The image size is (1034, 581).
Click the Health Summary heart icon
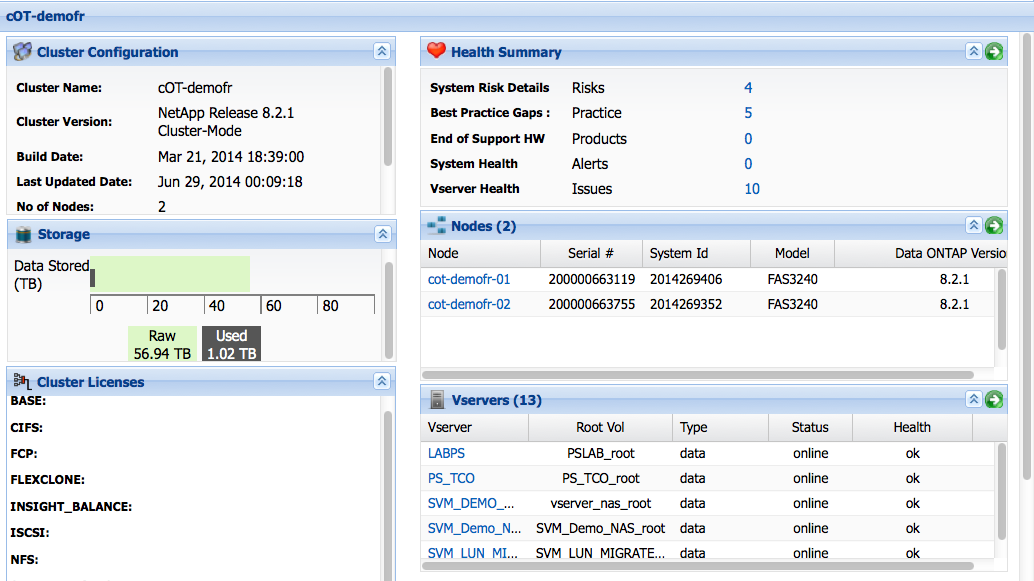pyautogui.click(x=436, y=51)
